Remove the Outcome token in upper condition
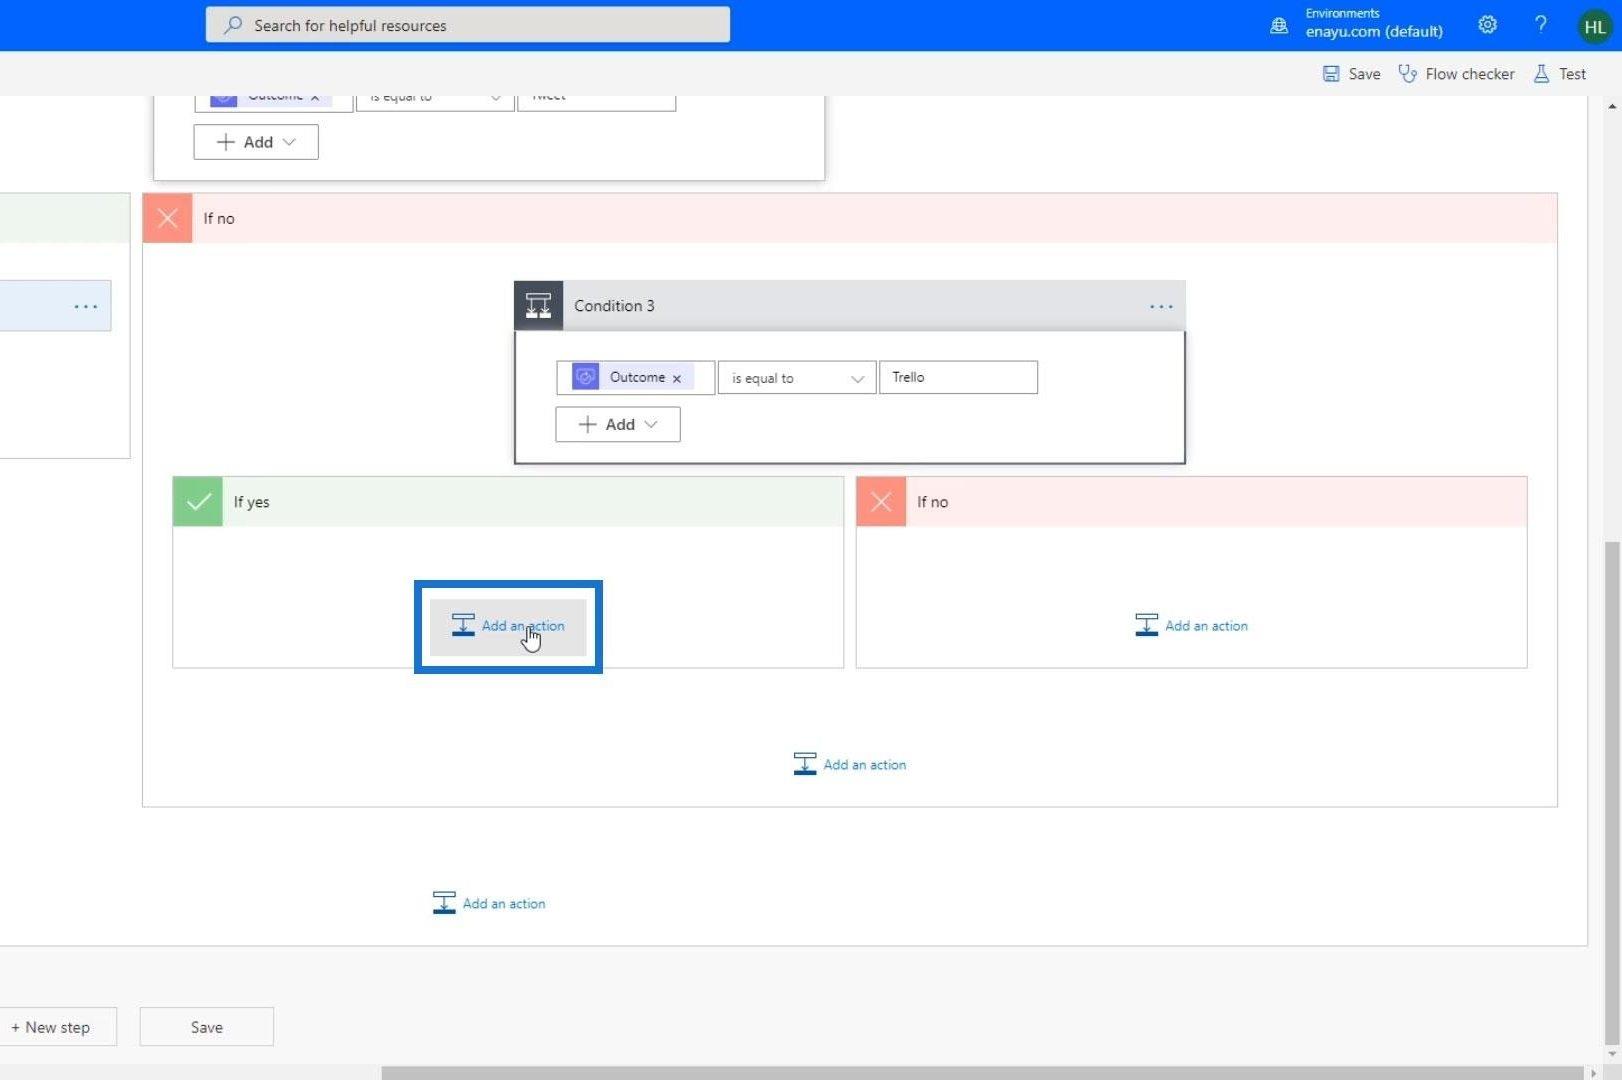Viewport: 1622px width, 1080px height. (314, 98)
